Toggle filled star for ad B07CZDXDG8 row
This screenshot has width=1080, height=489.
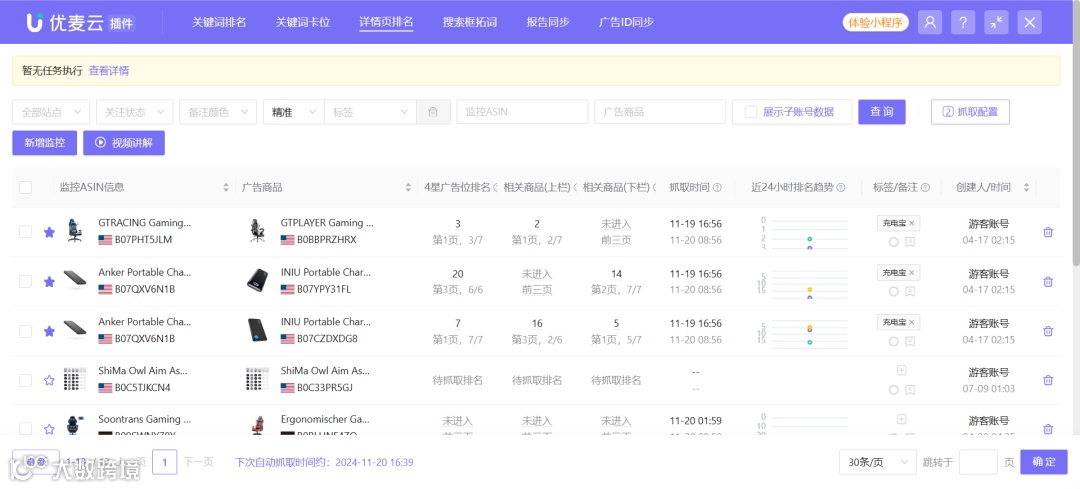(x=49, y=331)
